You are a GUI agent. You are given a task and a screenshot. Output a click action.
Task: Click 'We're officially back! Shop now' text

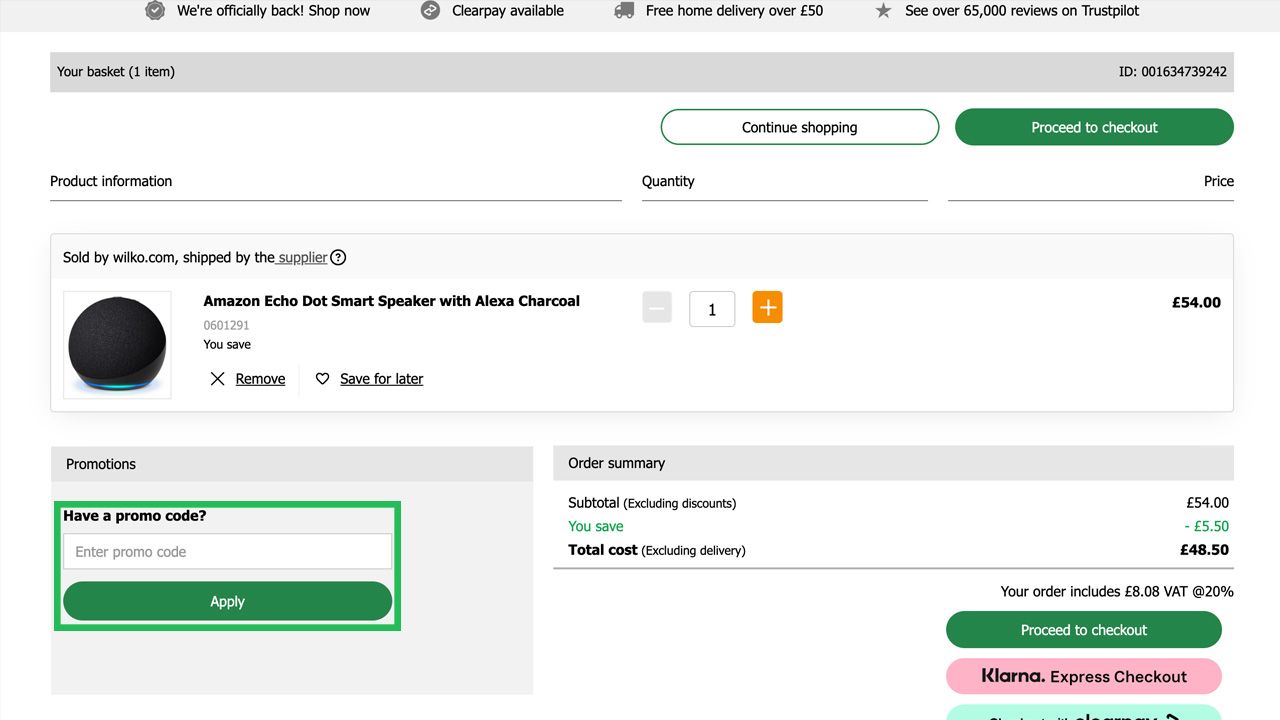tap(273, 11)
